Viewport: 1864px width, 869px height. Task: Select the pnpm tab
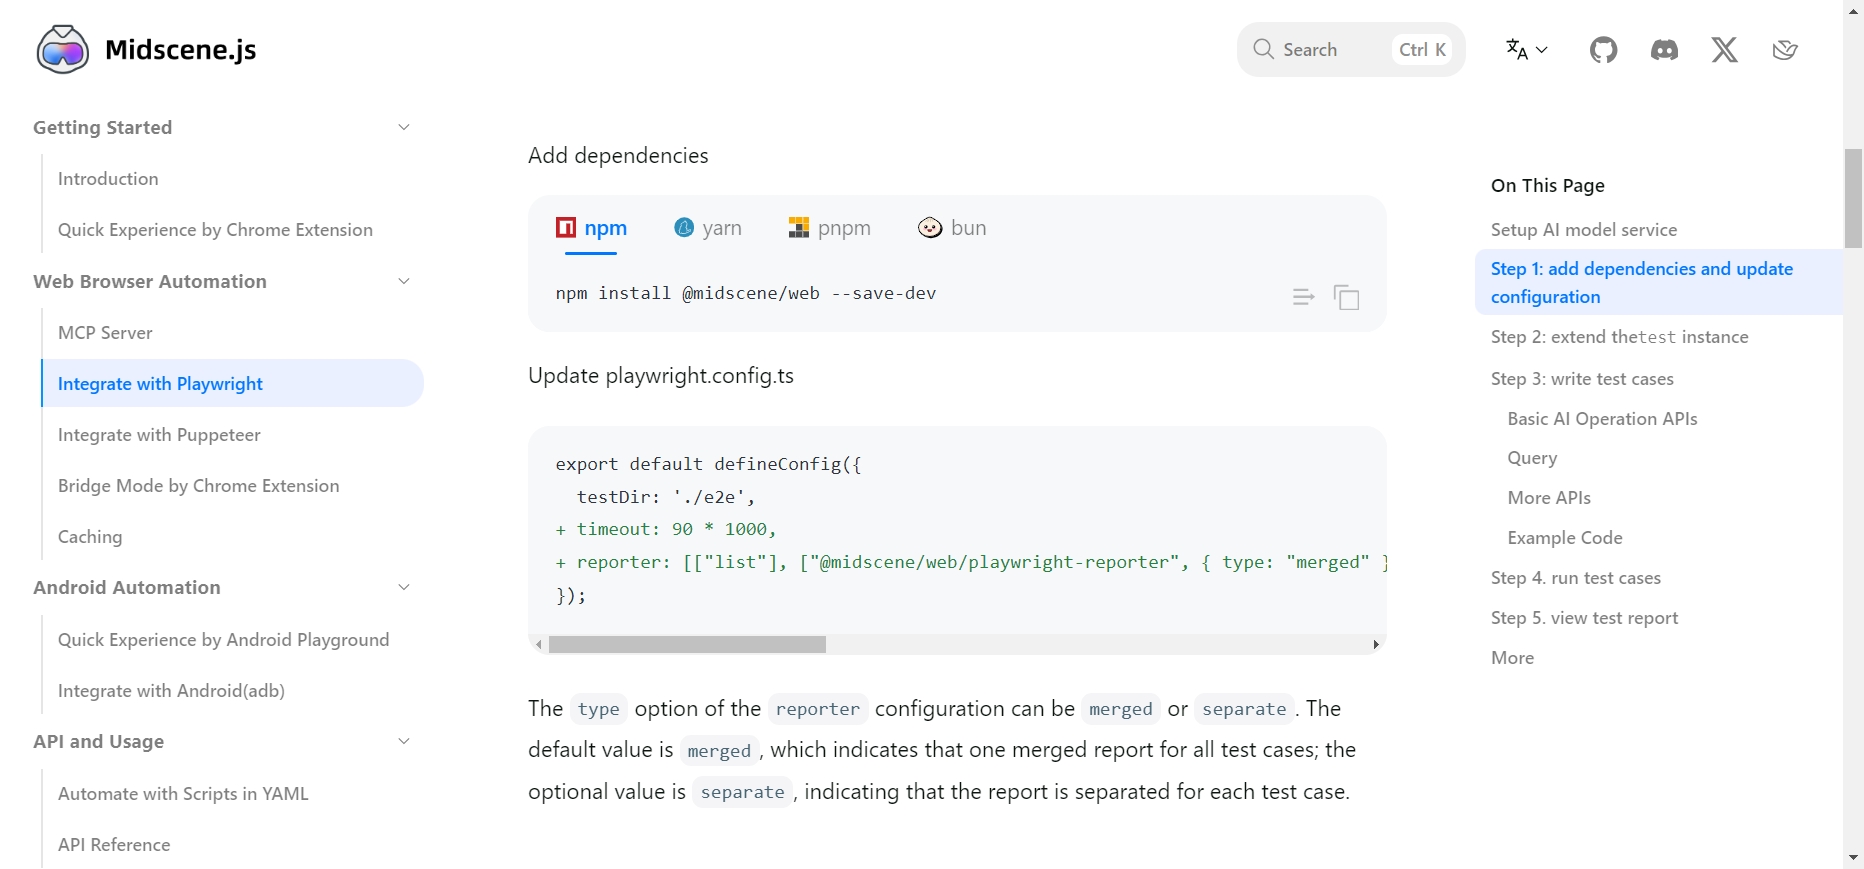830,228
